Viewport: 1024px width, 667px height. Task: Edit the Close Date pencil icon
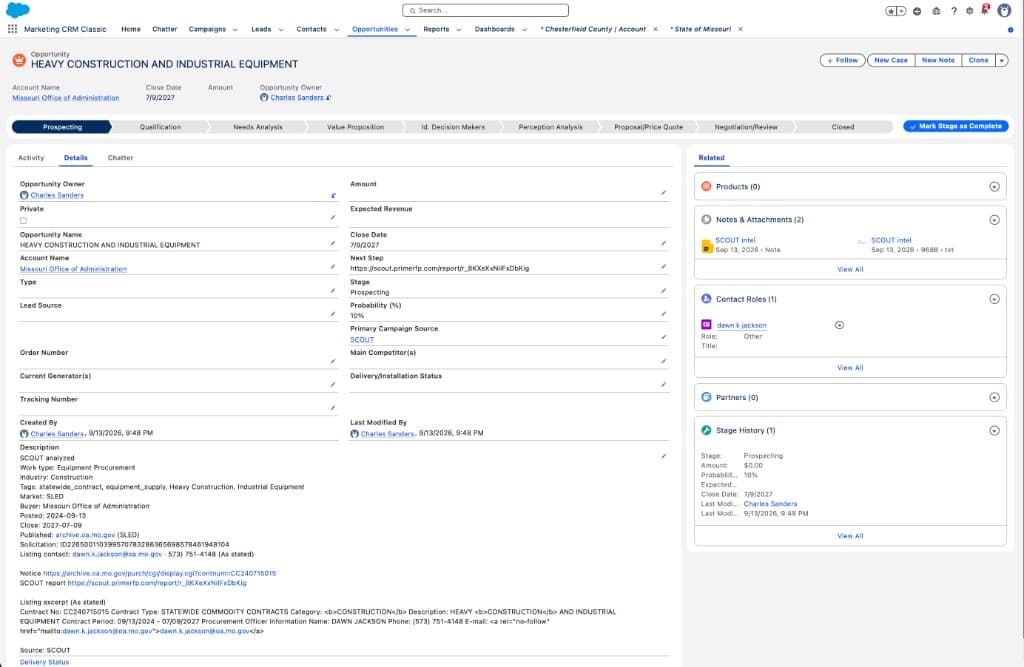[x=664, y=244]
